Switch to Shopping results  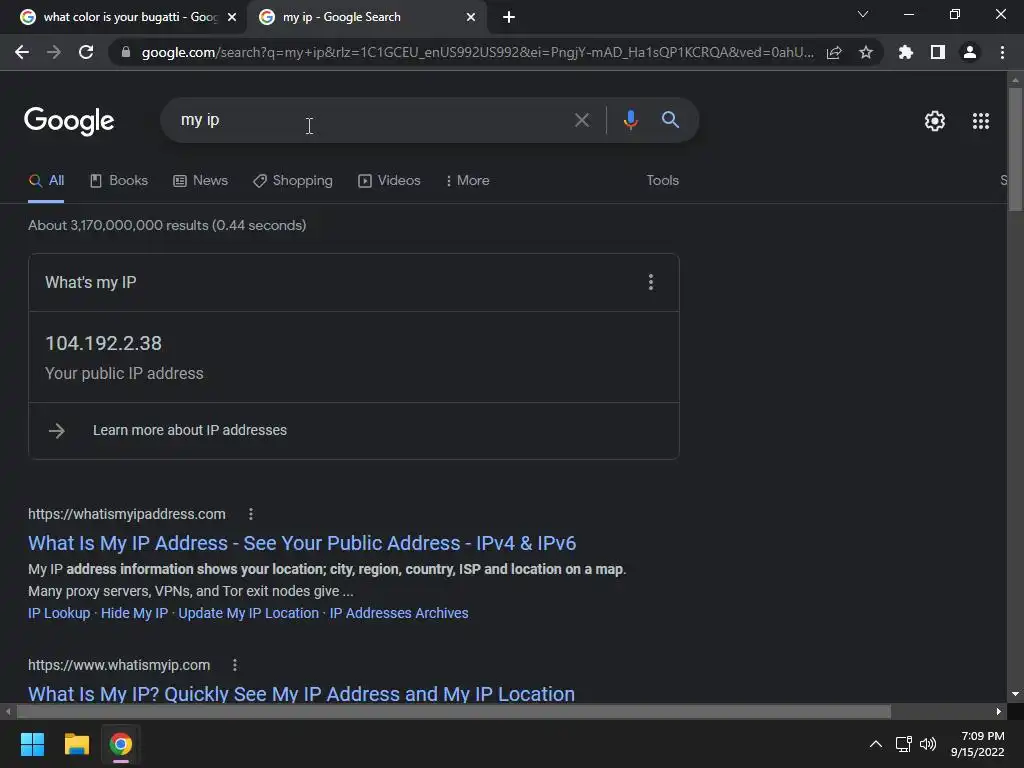[x=293, y=181]
